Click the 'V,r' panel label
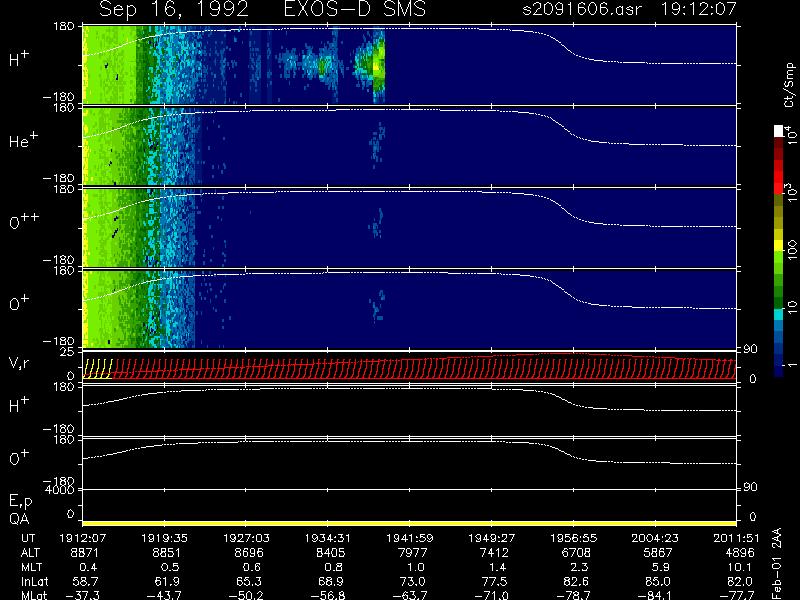Screen dimensions: 800x600 tap(19, 363)
